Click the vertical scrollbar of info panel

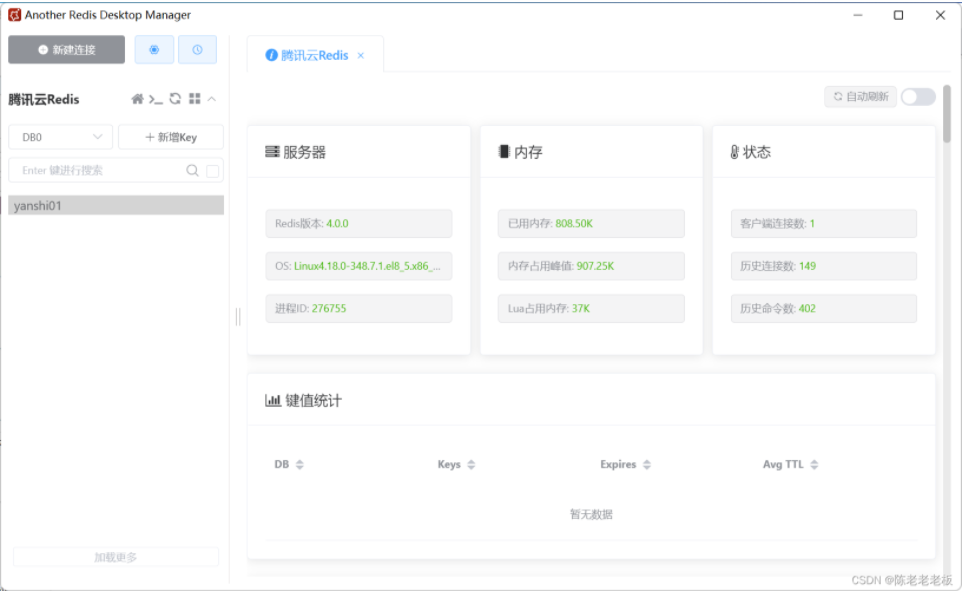pos(947,115)
